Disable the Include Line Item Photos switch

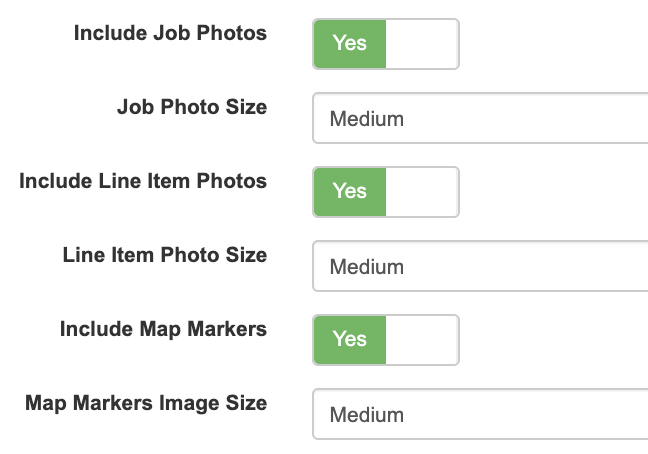click(386, 192)
